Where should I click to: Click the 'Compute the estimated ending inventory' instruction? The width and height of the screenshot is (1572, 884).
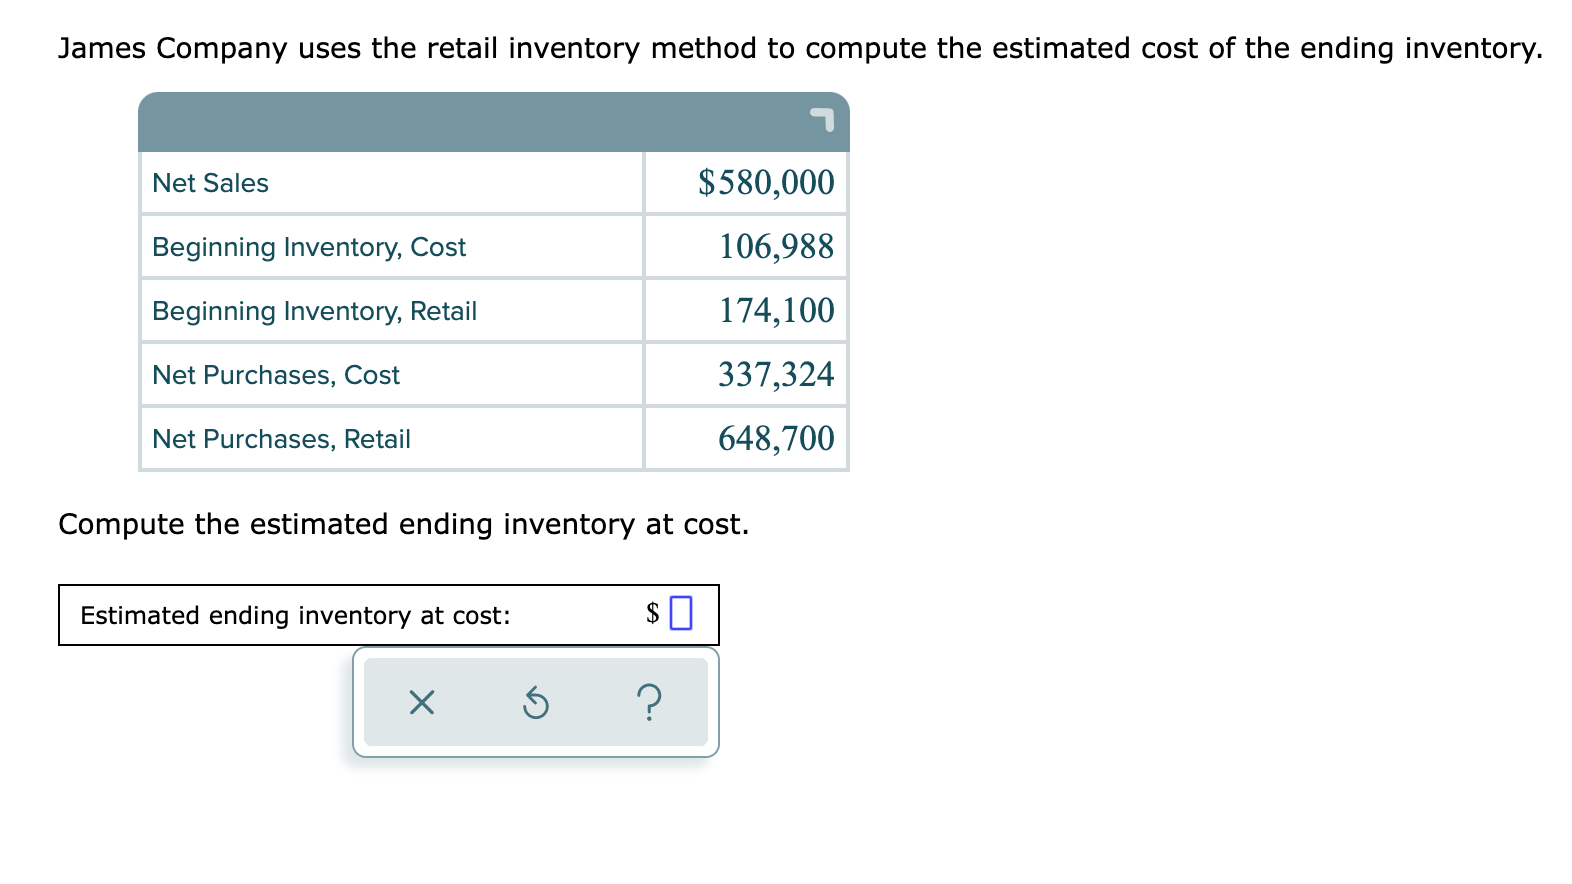(403, 524)
